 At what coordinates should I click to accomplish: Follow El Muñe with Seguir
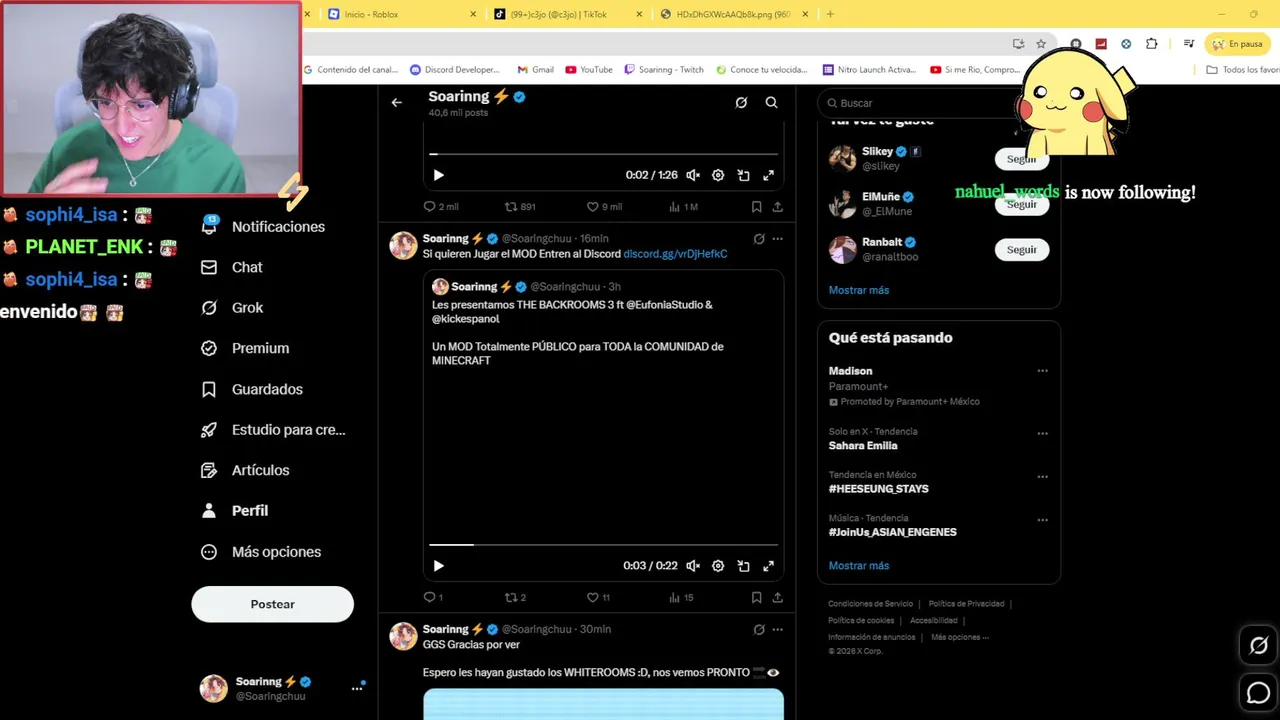[x=1022, y=204]
